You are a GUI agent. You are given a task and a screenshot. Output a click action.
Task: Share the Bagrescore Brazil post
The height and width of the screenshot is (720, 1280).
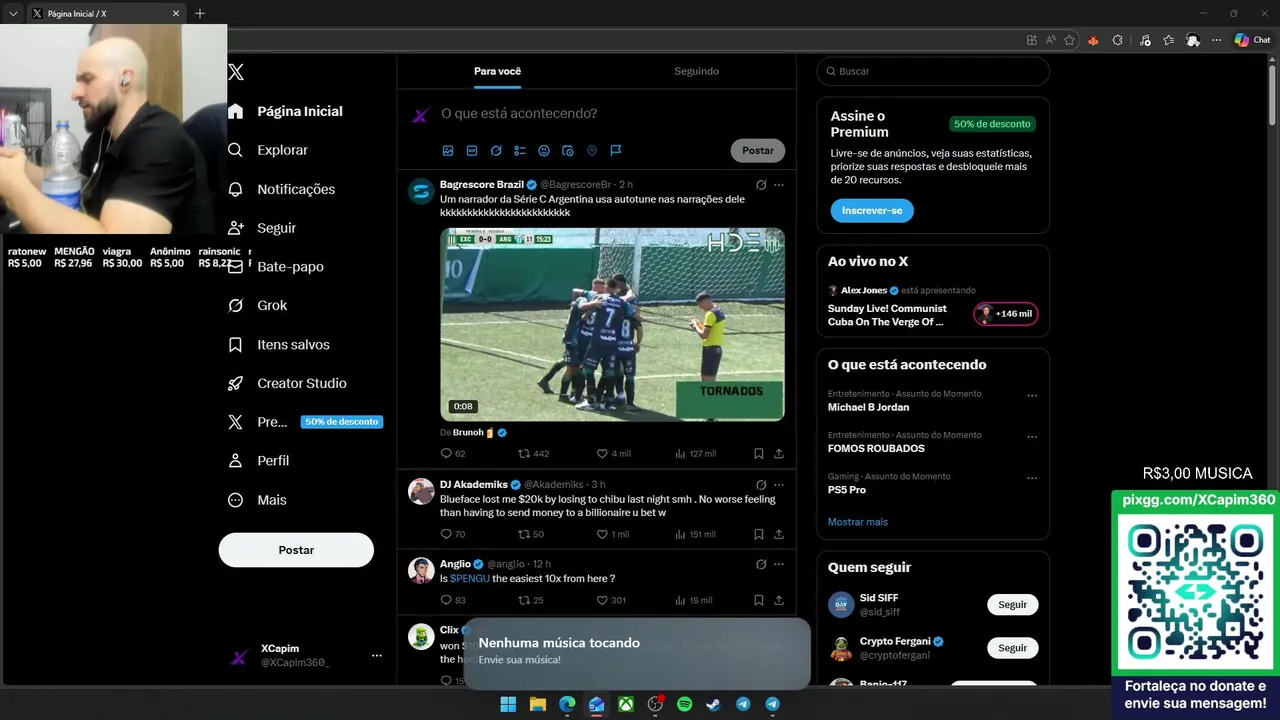[779, 454]
